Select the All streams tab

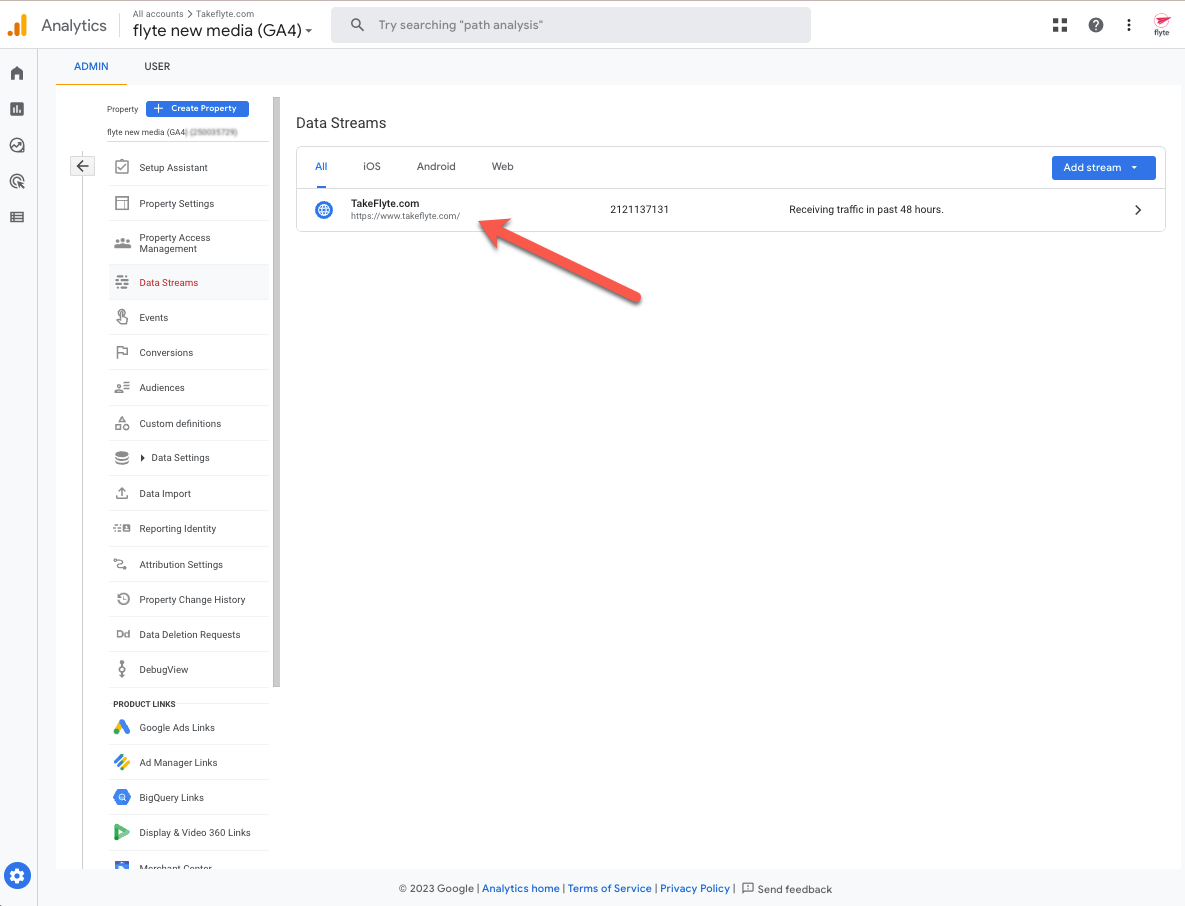coord(321,166)
